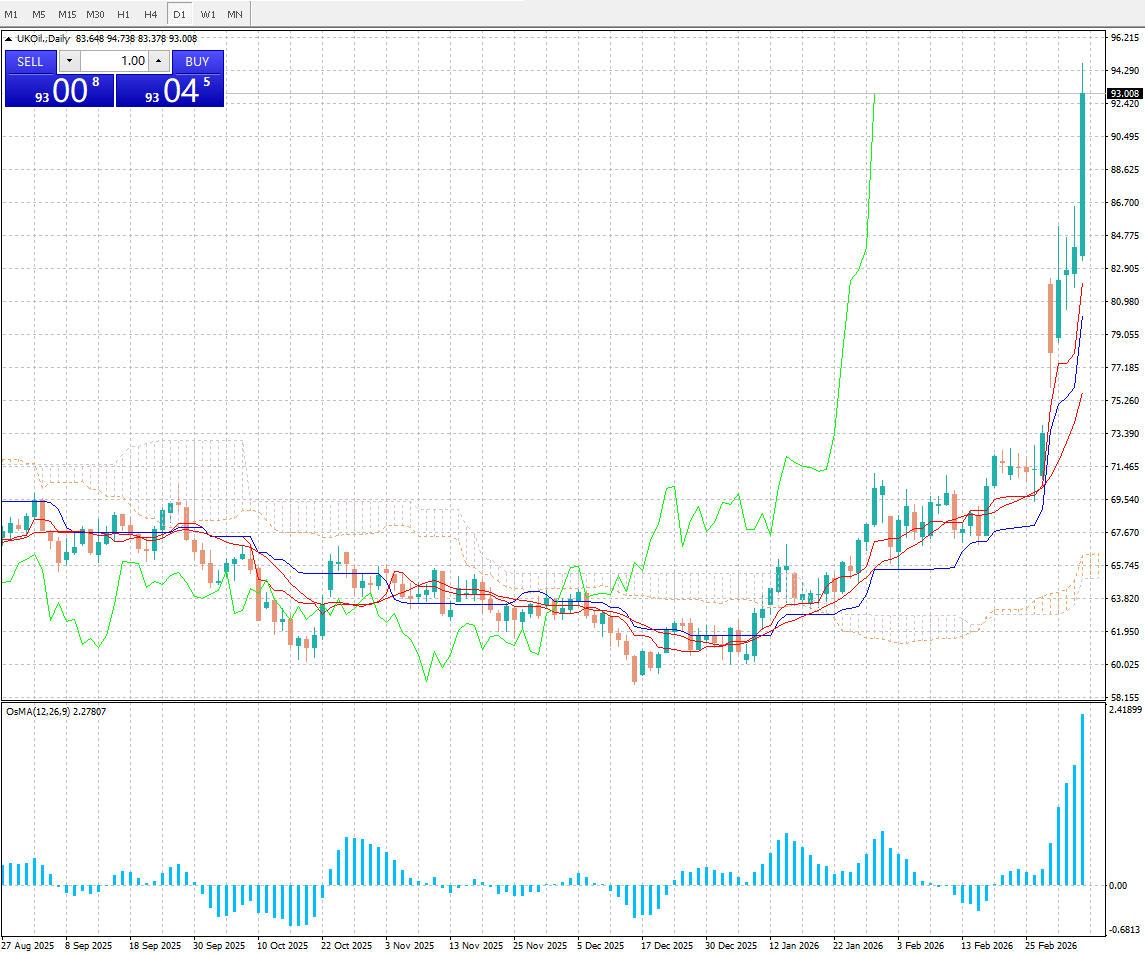Change chart to the H1 timeframe
This screenshot has height=954, width=1145.
tap(123, 14)
